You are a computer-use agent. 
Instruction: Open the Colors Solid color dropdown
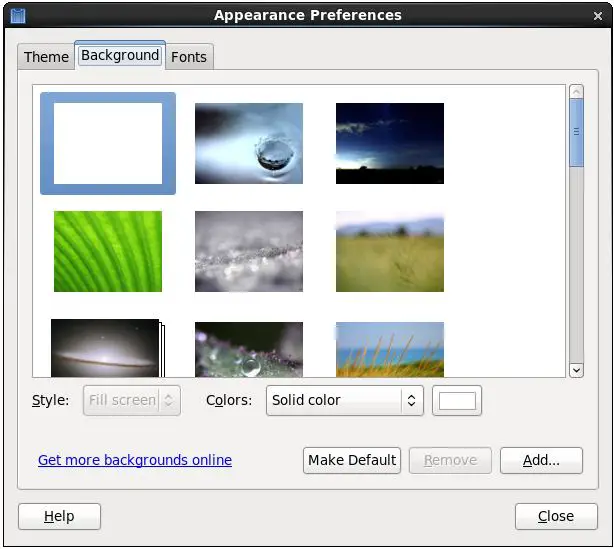[345, 400]
